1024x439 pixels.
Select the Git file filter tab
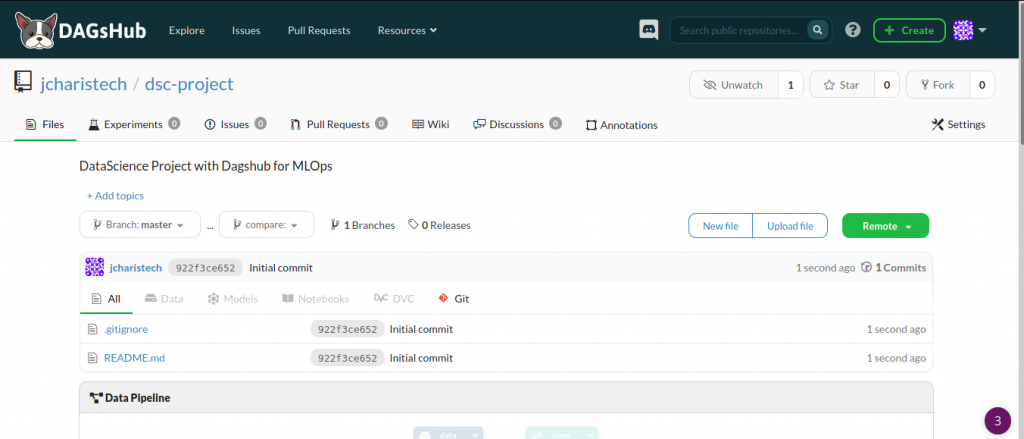[454, 299]
